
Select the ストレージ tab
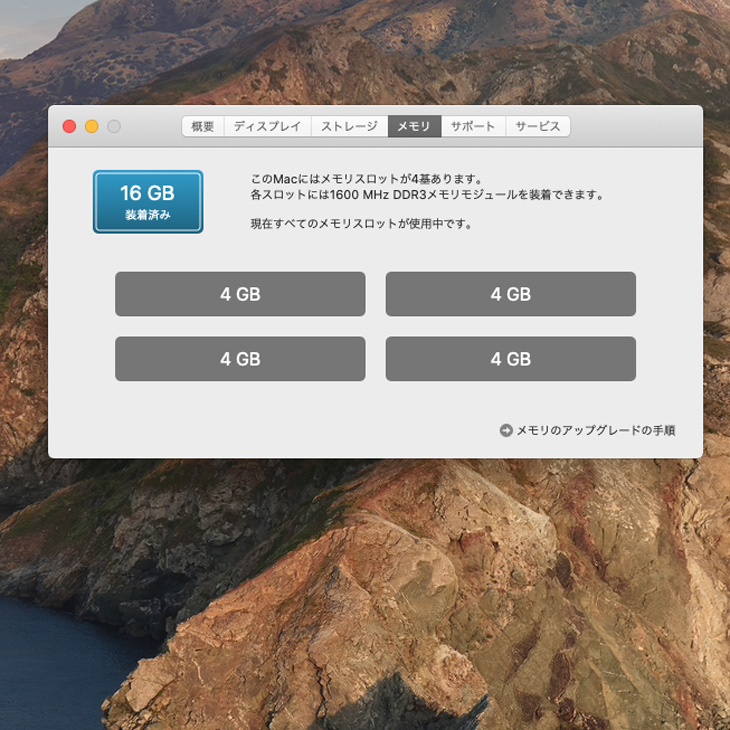[350, 126]
